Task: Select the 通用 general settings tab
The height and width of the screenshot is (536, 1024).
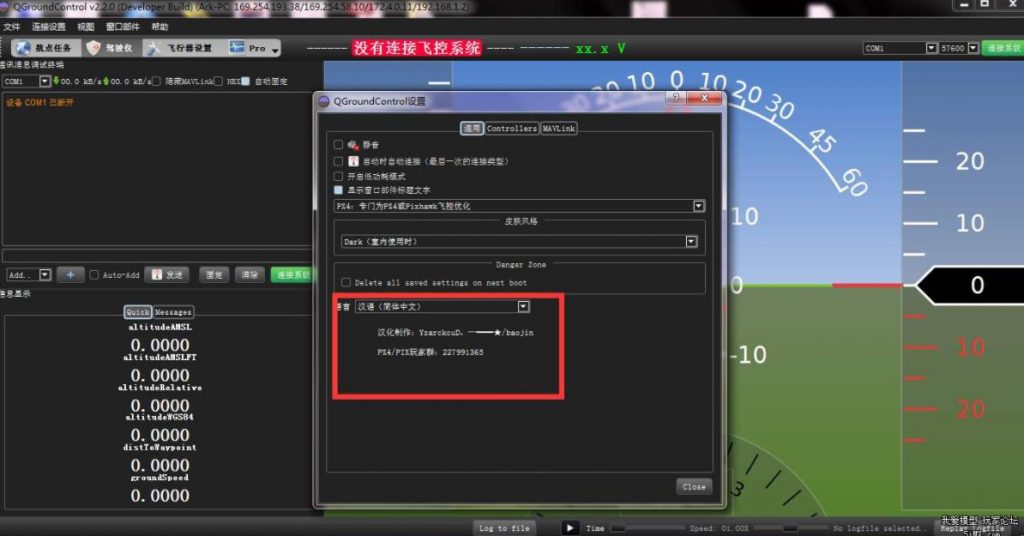Action: 472,129
